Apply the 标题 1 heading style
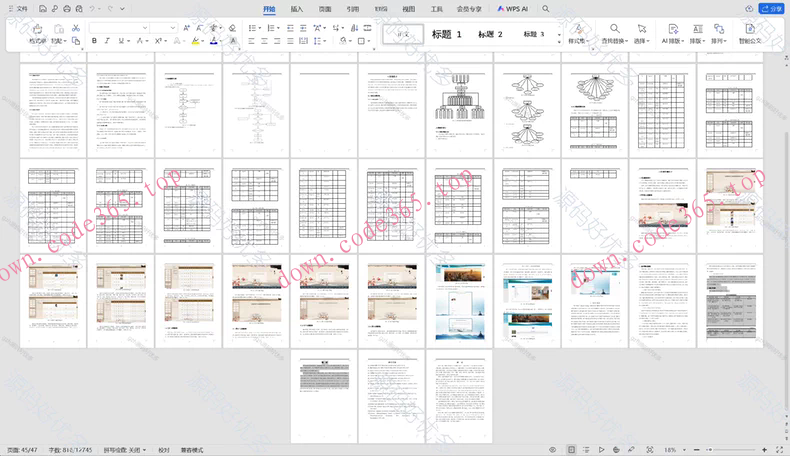 coord(446,34)
